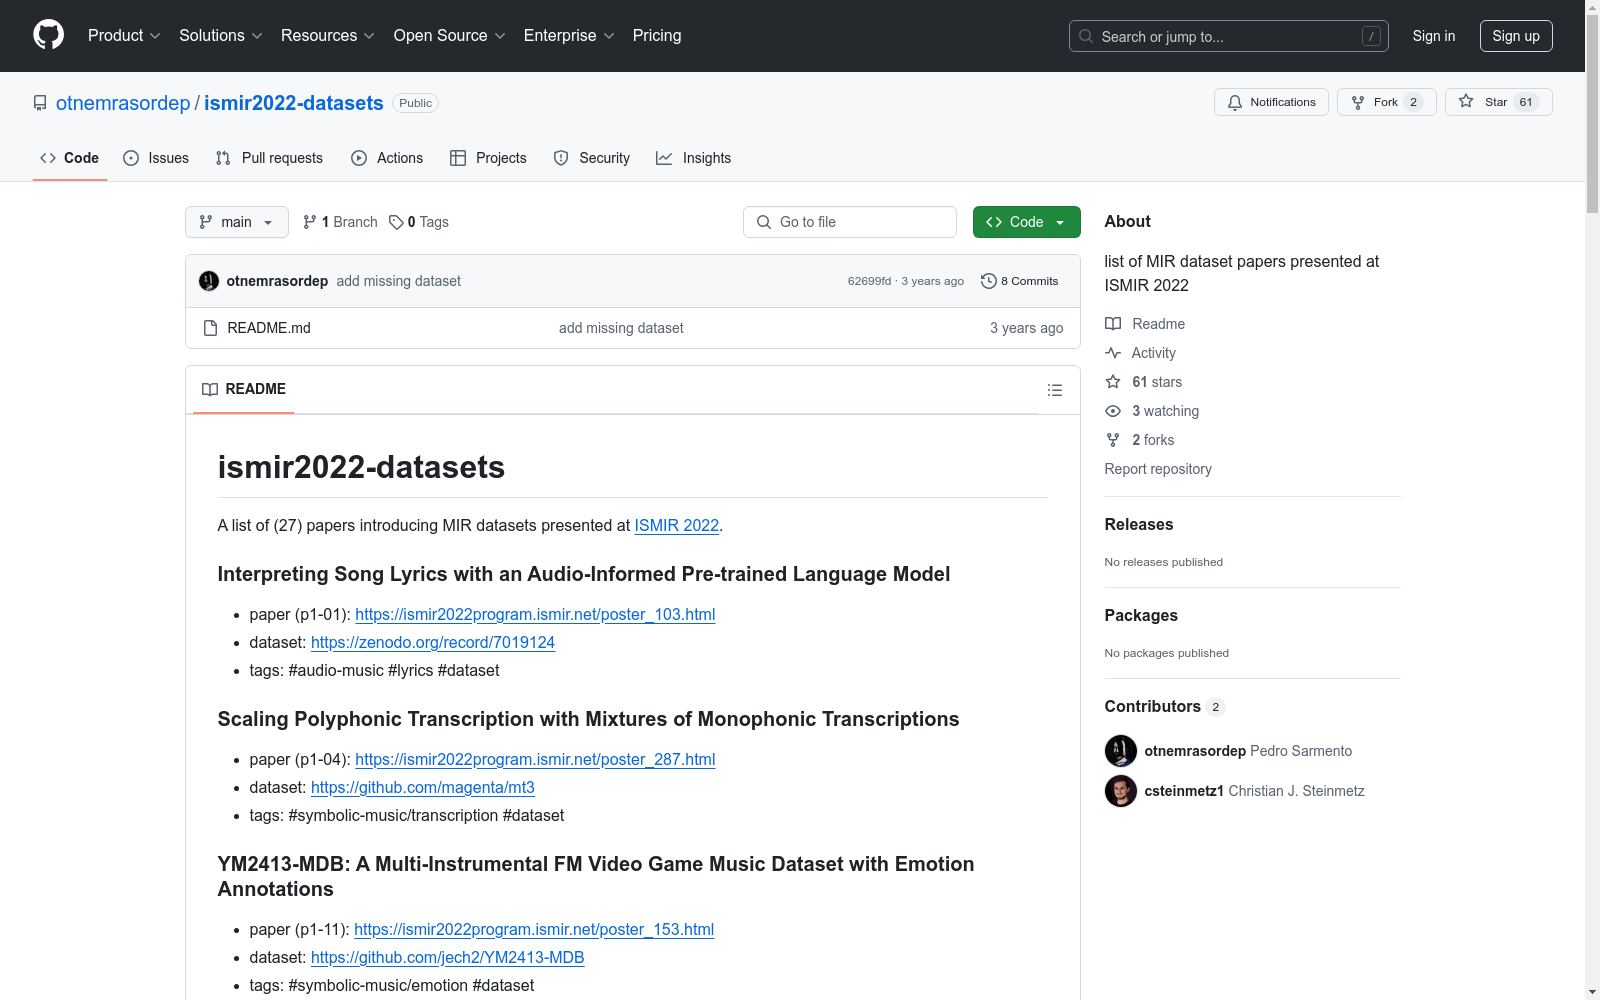Open the Code tab
1600x1000 pixels.
[x=70, y=158]
